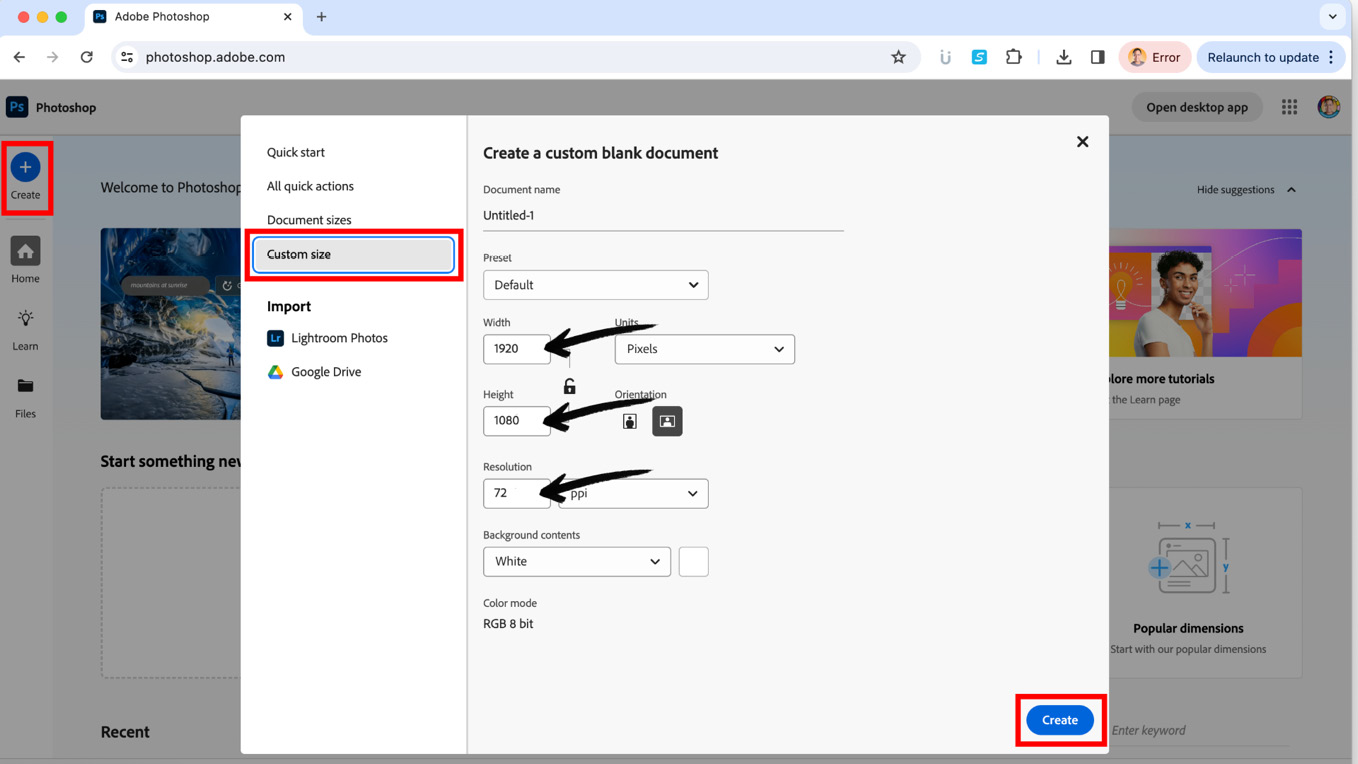This screenshot has width=1358, height=764.
Task: Click the Enter keyword search field
Action: click(1199, 731)
